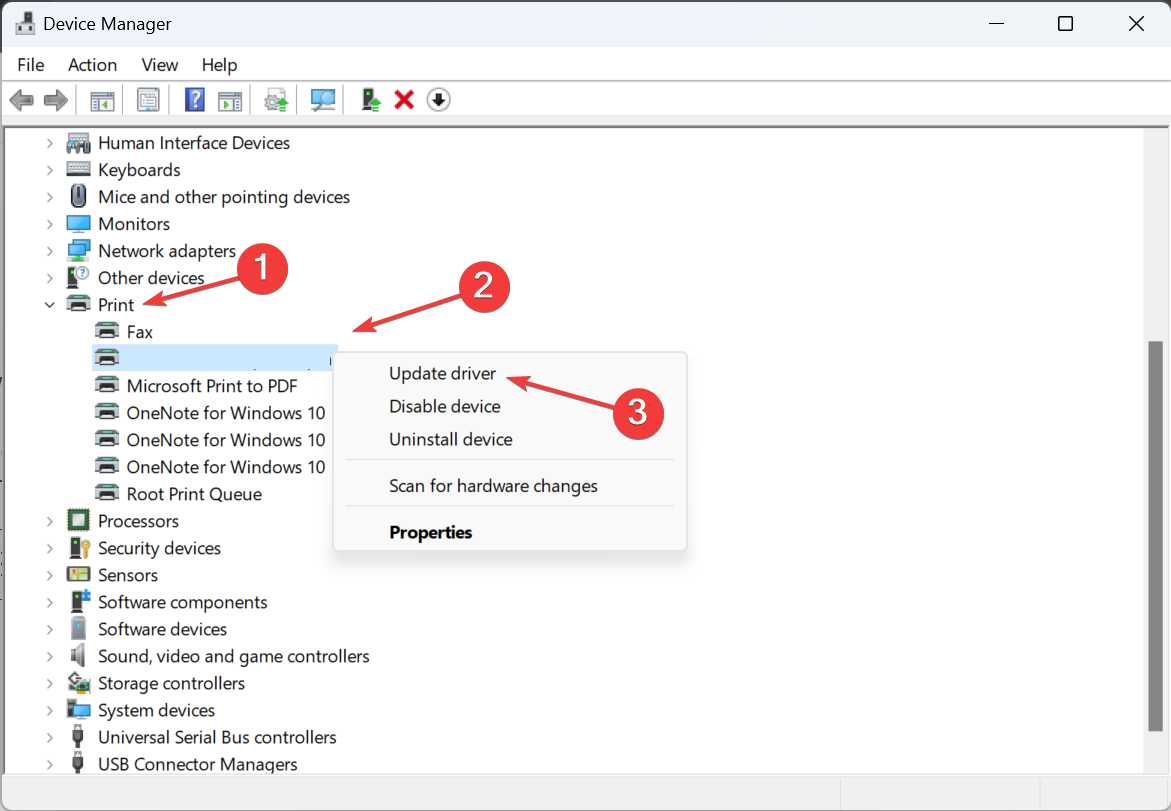
Task: Collapse the Print category chevron
Action: point(50,305)
